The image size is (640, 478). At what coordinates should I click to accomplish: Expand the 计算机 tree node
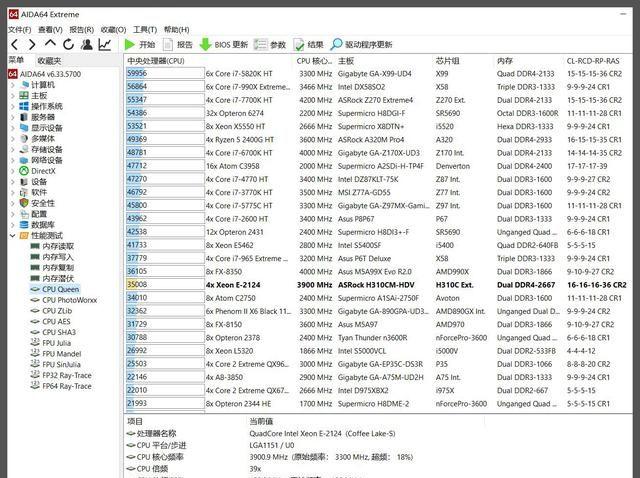coord(13,85)
